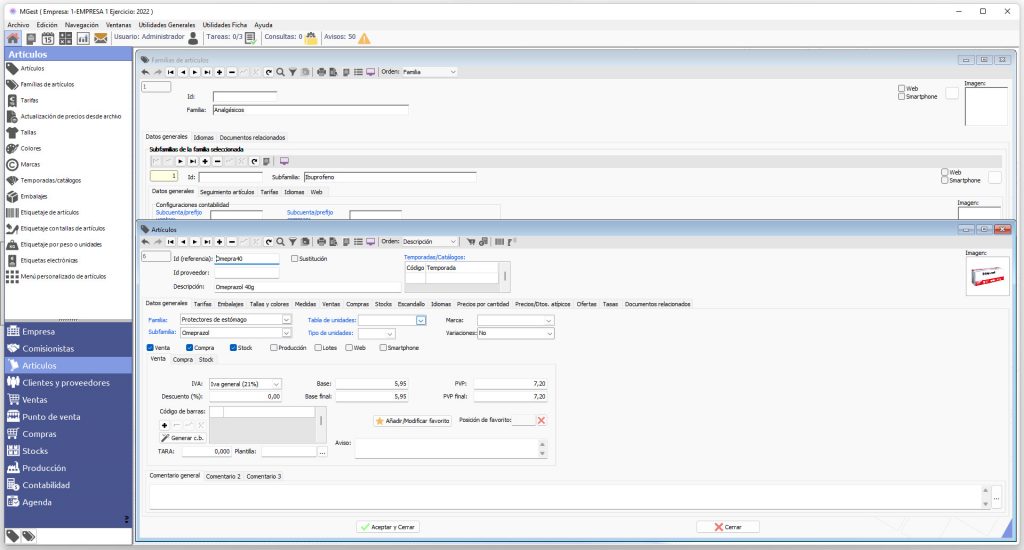The image size is (1024, 550).
Task: Click search magnifier in Artículos window toolbar
Action: (x=280, y=242)
